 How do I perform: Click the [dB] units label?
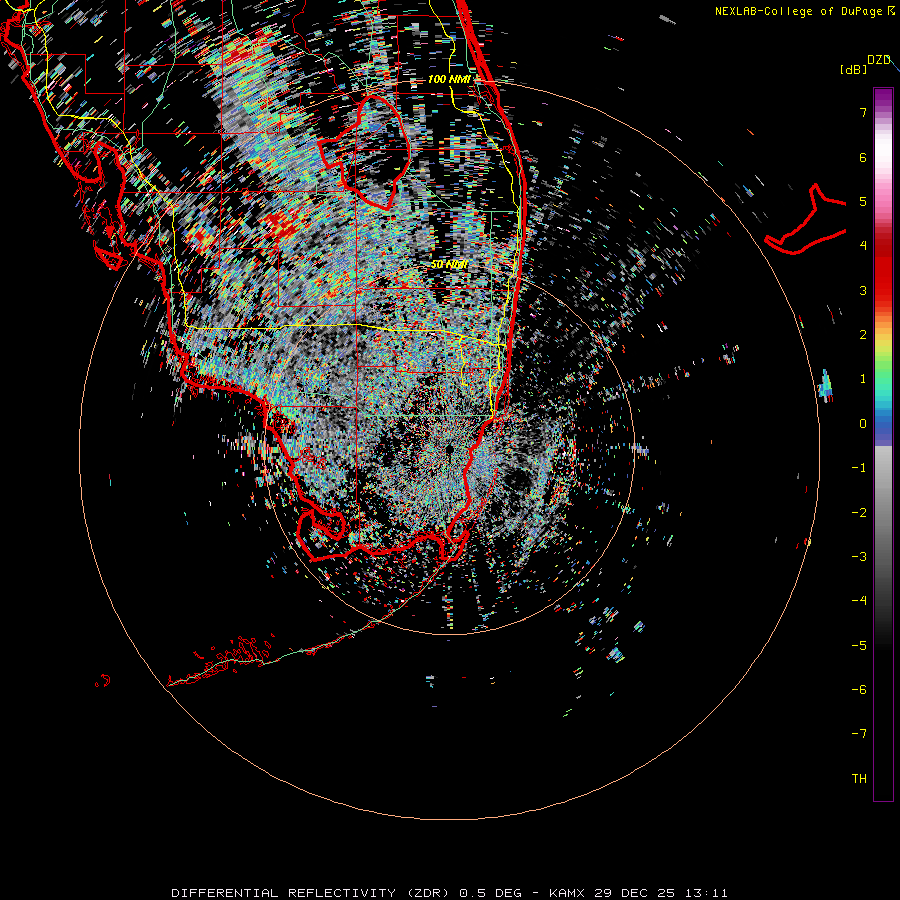pyautogui.click(x=854, y=69)
